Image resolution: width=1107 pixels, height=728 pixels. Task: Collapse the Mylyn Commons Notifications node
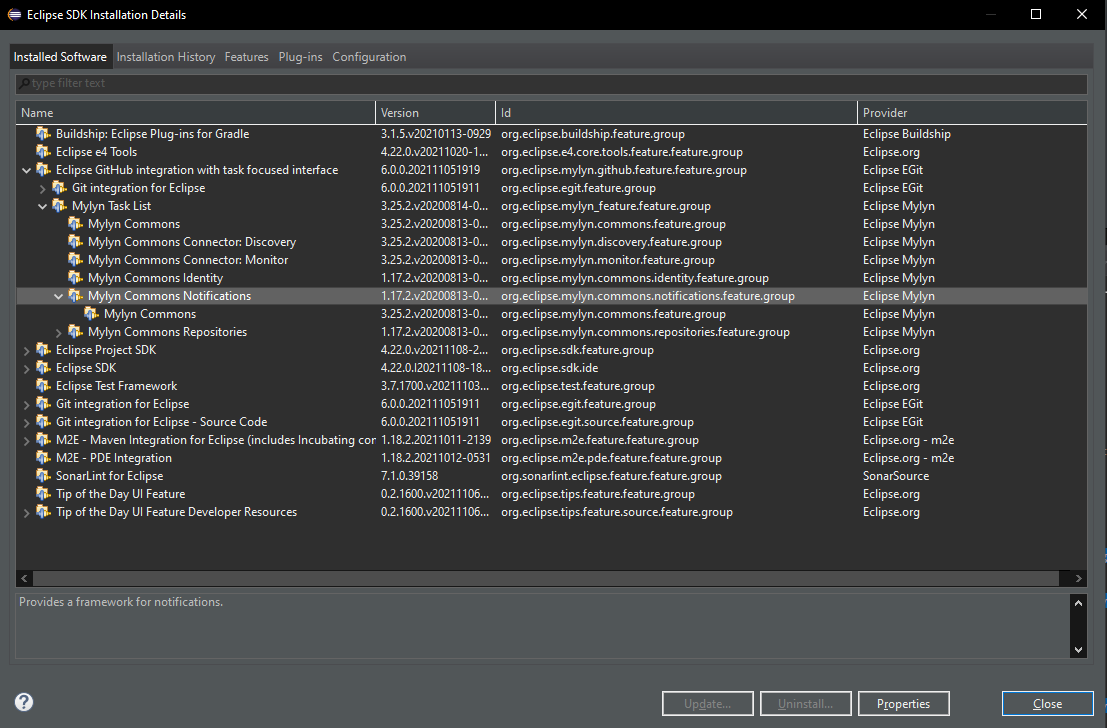tap(59, 297)
